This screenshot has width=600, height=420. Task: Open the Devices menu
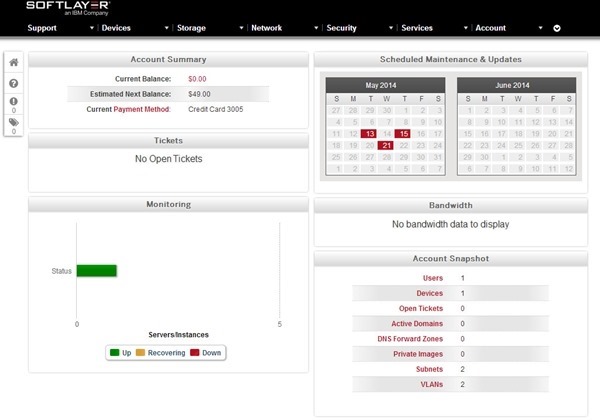pos(116,28)
